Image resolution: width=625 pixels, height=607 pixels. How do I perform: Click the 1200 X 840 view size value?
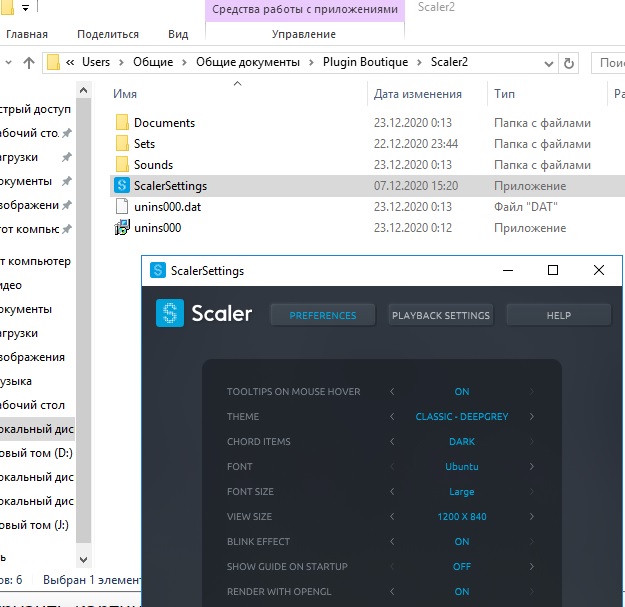tap(462, 517)
